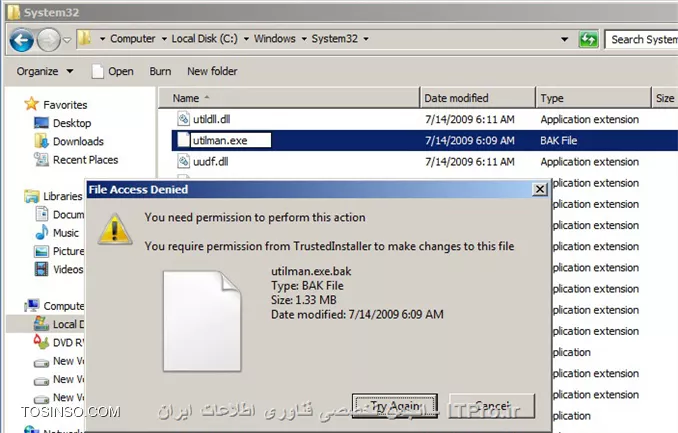
Task: Expand the arrow after Windows in the breadcrumb
Action: click(304, 39)
